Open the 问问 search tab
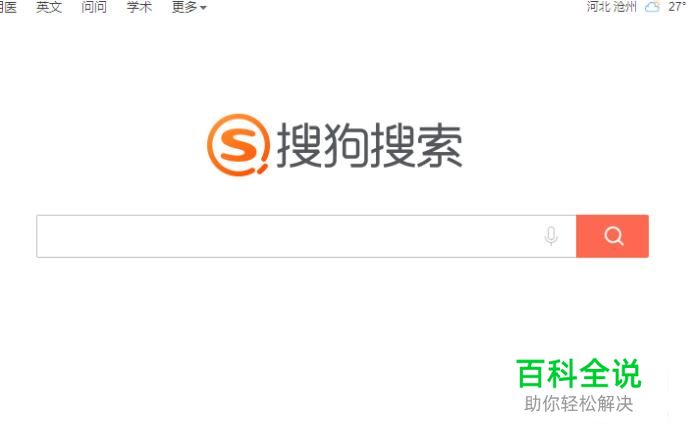 click(x=94, y=7)
